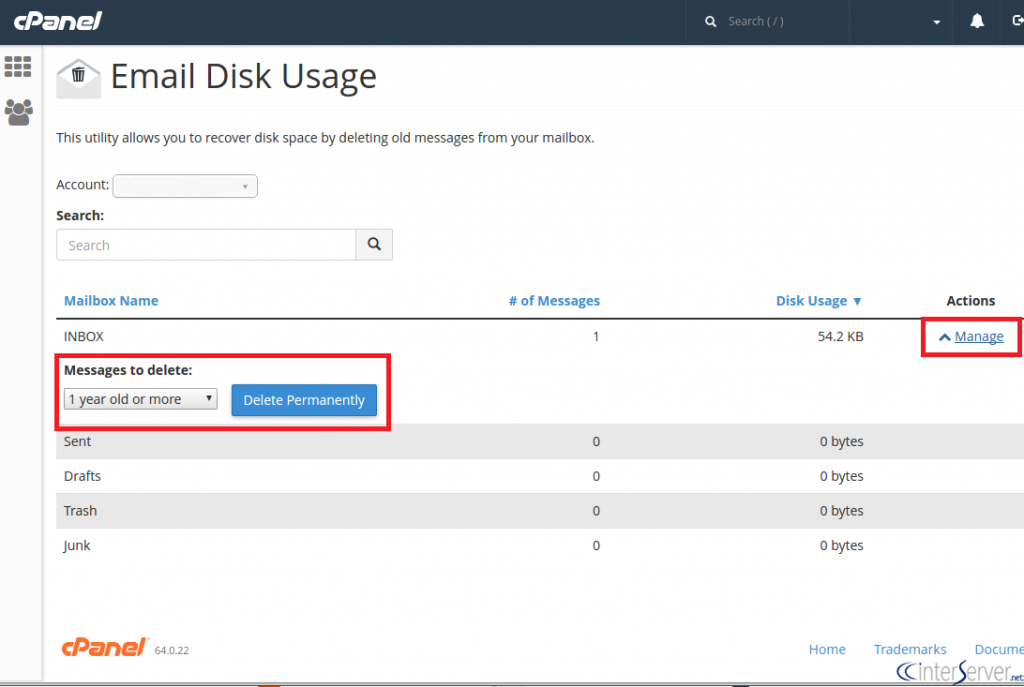Sort the table by Mailbox Name
1024x687 pixels.
(111, 300)
